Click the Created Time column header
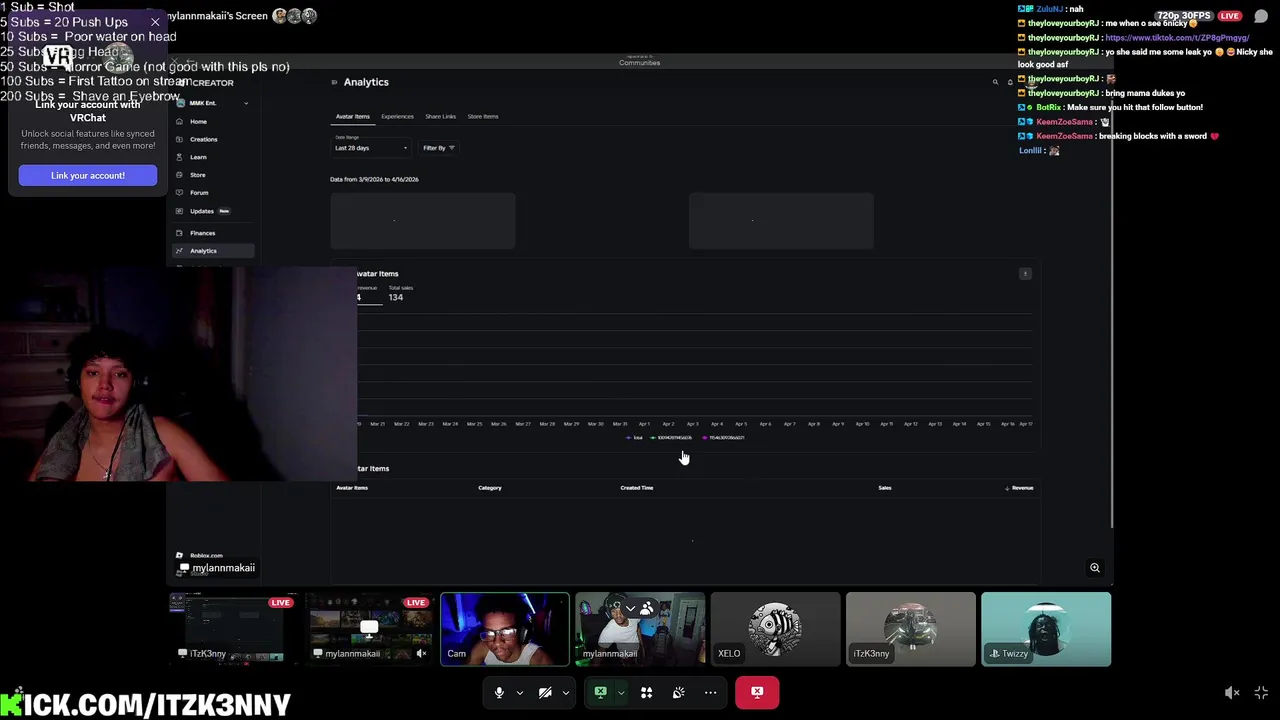 (x=637, y=488)
